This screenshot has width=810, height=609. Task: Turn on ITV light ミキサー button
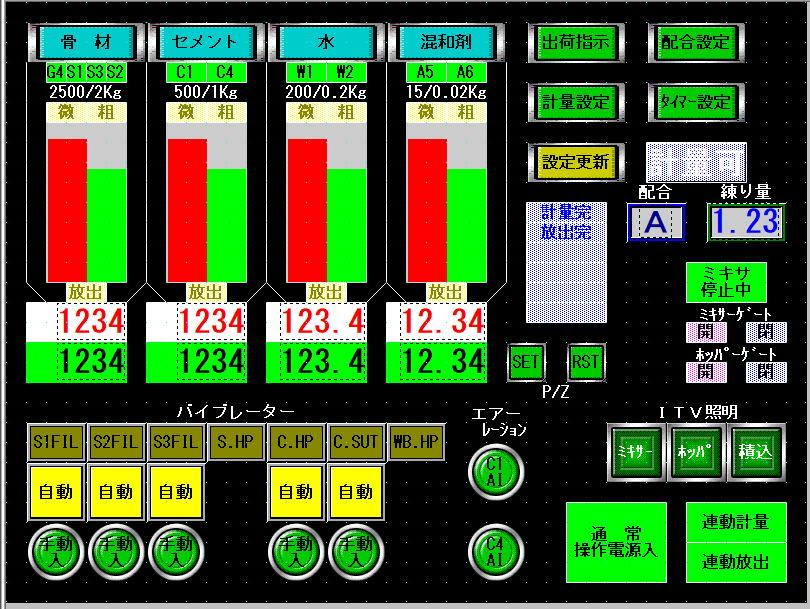click(x=634, y=451)
